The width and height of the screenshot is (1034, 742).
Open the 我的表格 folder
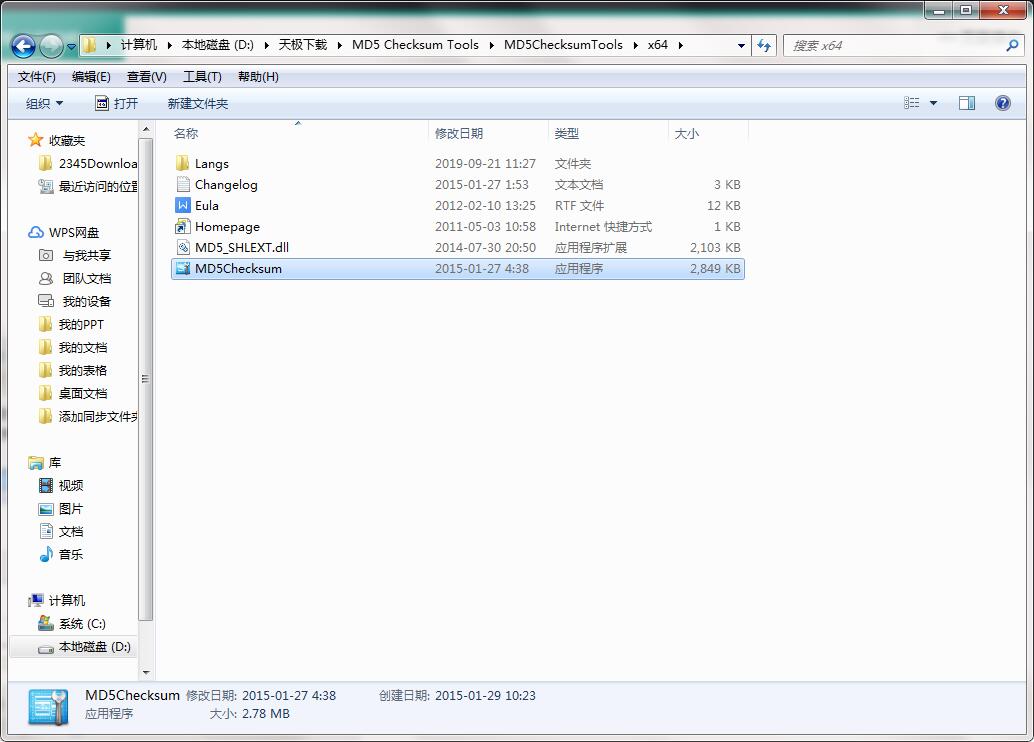coord(73,371)
